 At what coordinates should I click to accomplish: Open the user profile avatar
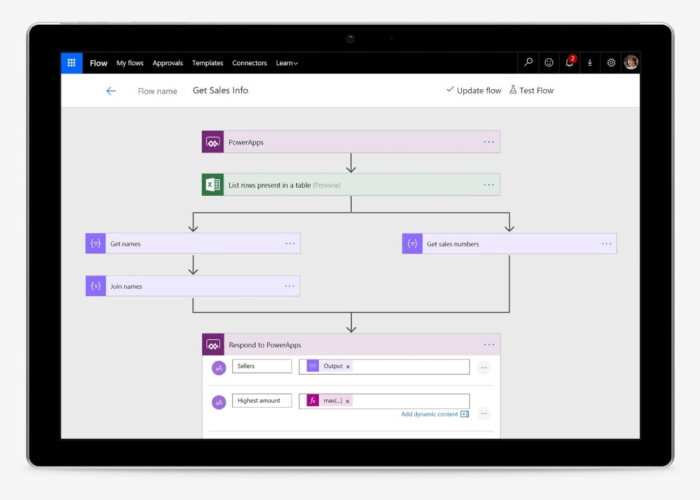tap(631, 62)
